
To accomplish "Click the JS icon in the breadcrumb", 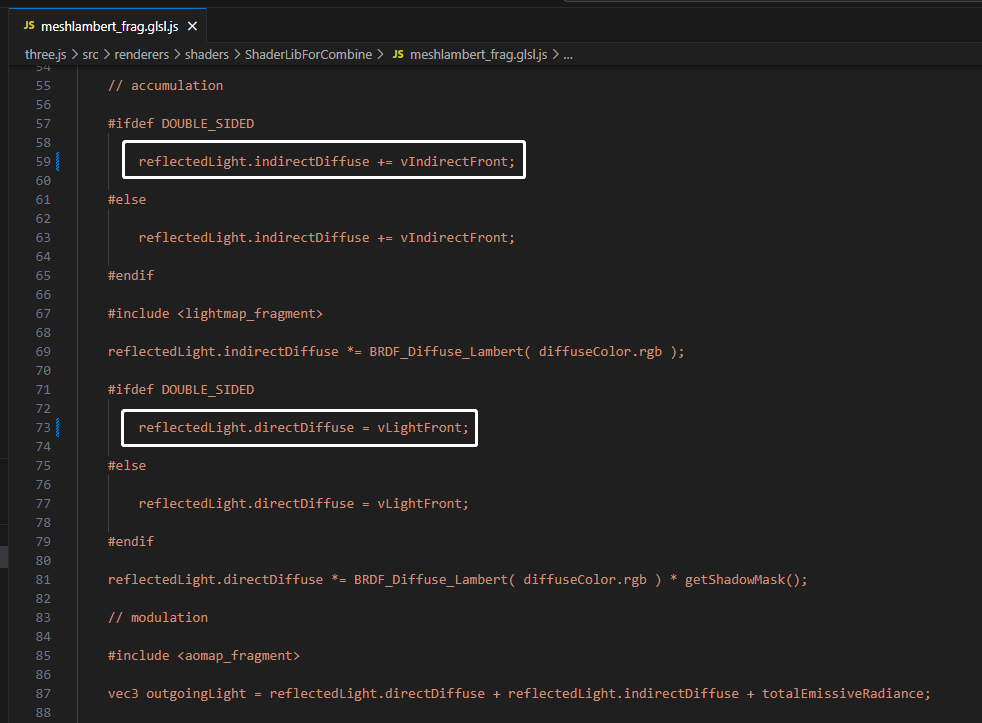I will [x=398, y=55].
